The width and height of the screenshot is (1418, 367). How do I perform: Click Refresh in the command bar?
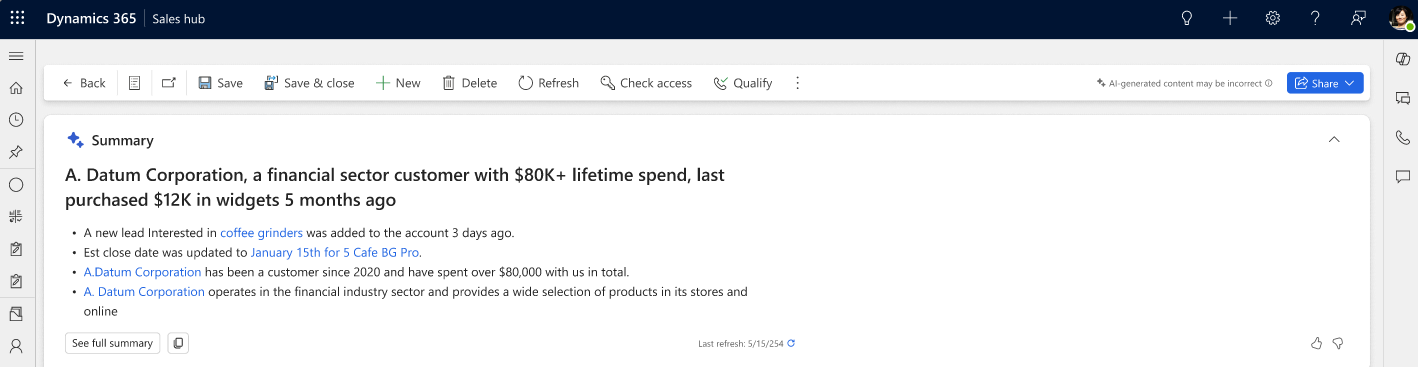pyautogui.click(x=549, y=83)
